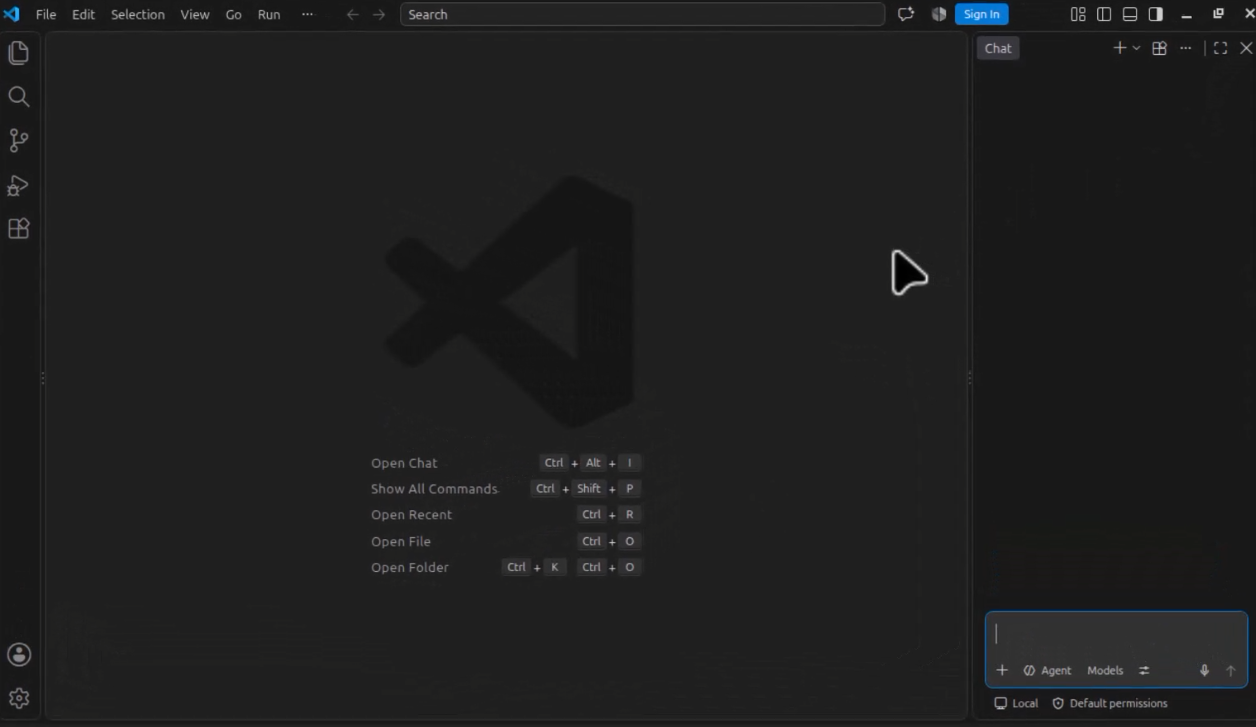Go back with the left arrow
The width and height of the screenshot is (1256, 727).
point(352,14)
